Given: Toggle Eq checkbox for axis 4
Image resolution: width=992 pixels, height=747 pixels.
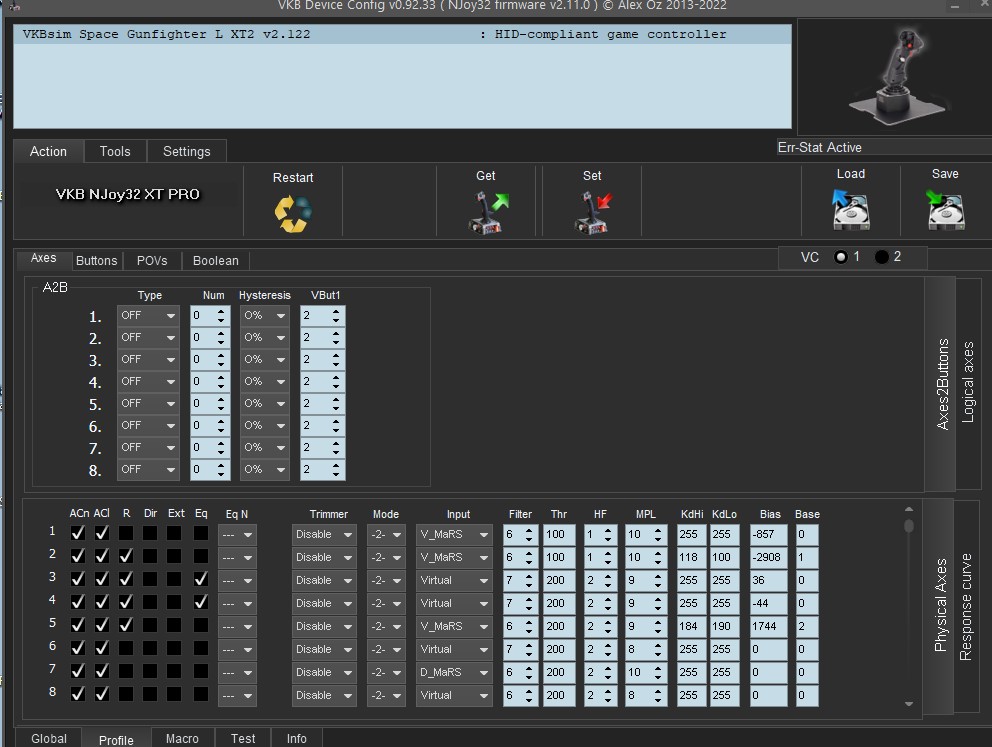Looking at the screenshot, I should (x=201, y=602).
